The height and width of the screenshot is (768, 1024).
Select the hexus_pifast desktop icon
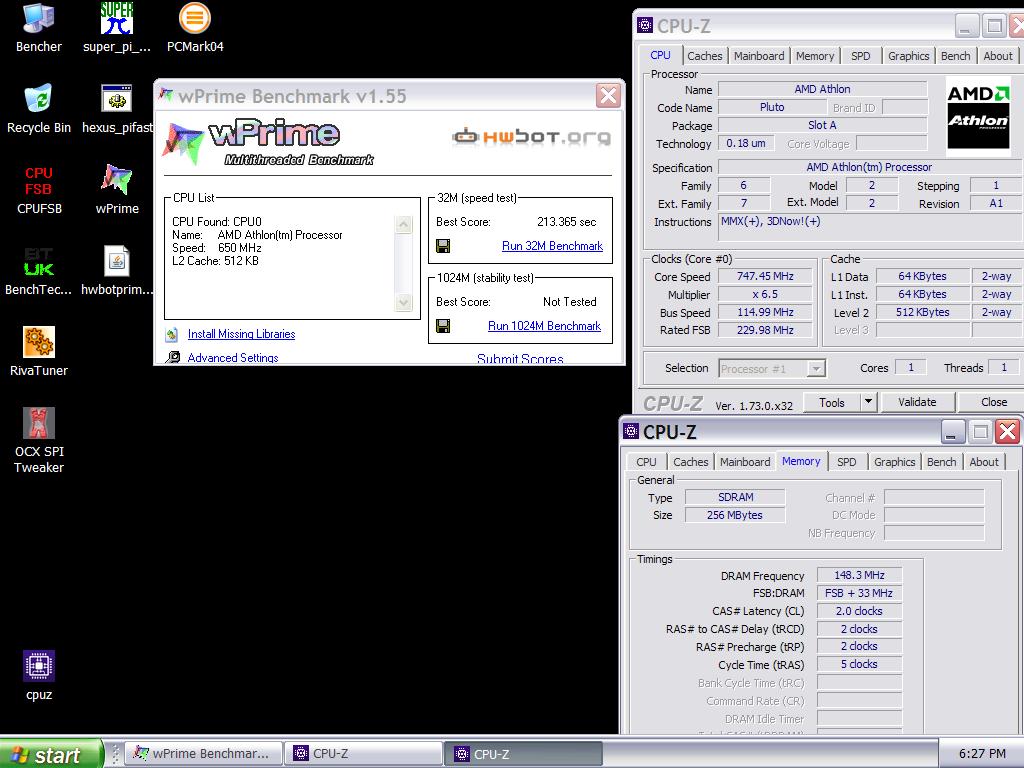[x=117, y=110]
